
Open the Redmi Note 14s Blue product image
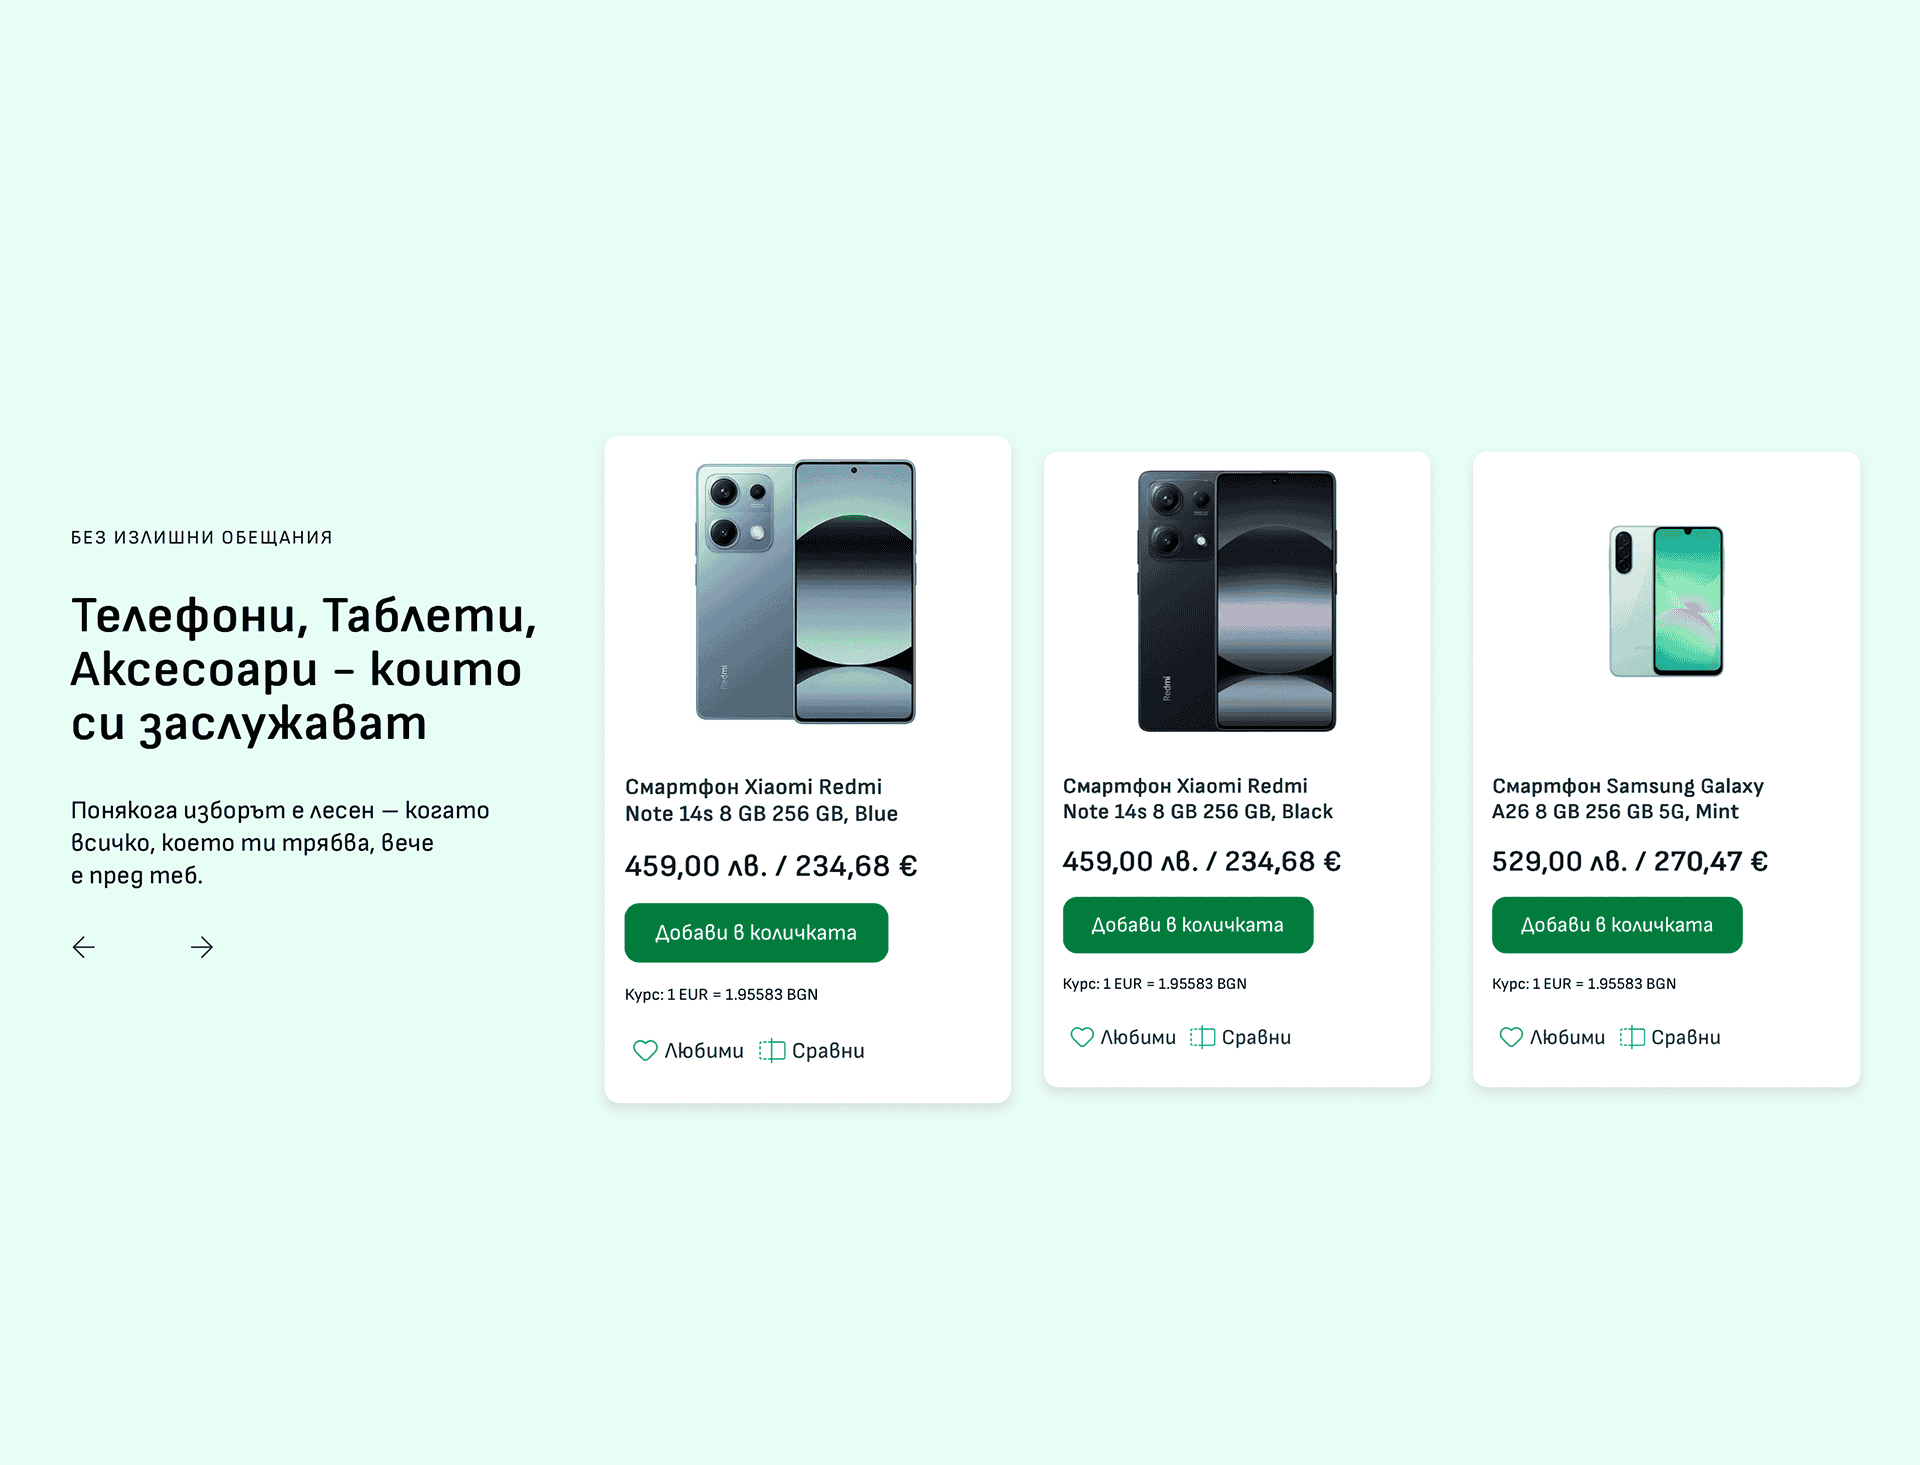[806, 592]
